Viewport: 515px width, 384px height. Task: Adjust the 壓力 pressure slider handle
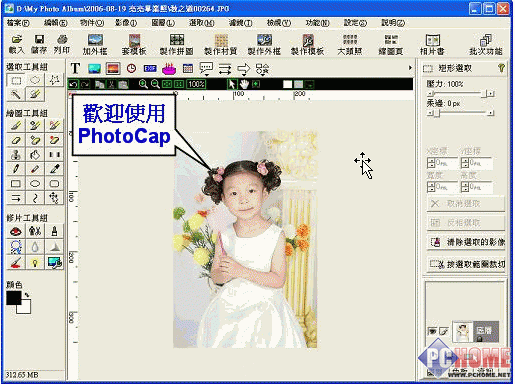click(484, 94)
